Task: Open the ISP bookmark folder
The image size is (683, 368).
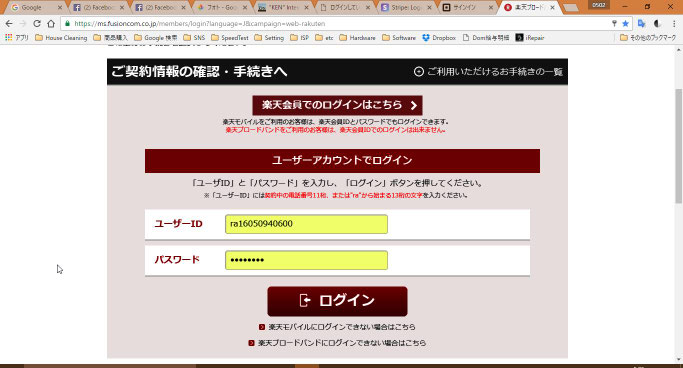Action: [300, 38]
